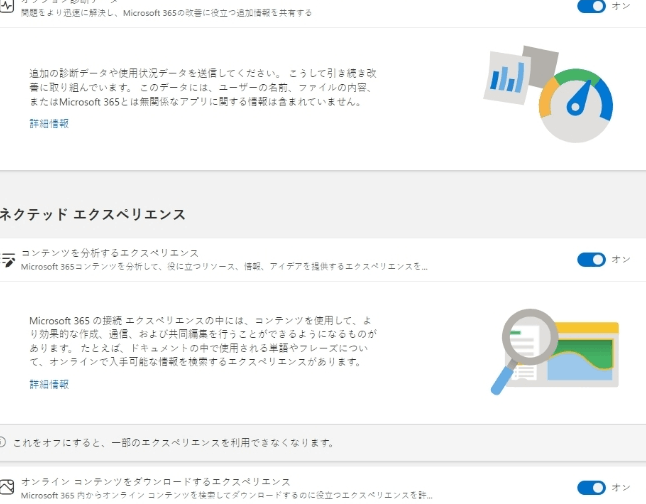Select コンテンツを分析するエクスペリエンス row title
The width and height of the screenshot is (646, 504).
110,253
